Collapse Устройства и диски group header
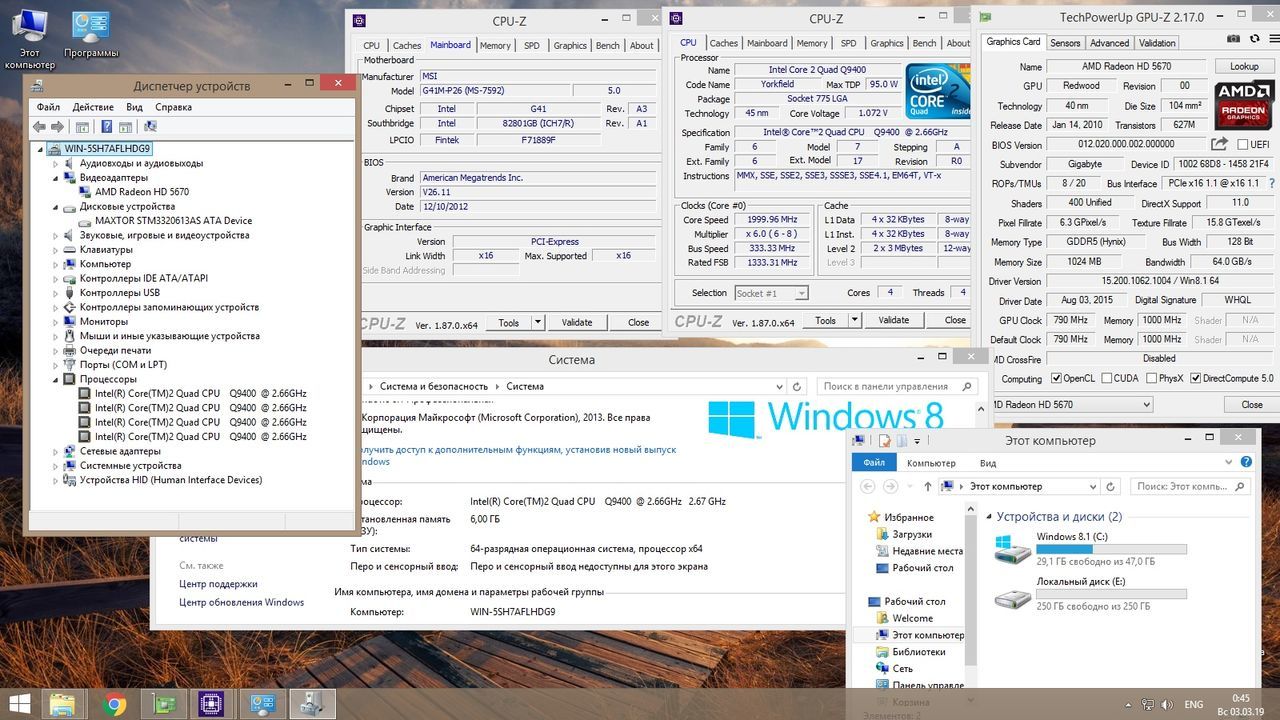 click(989, 517)
